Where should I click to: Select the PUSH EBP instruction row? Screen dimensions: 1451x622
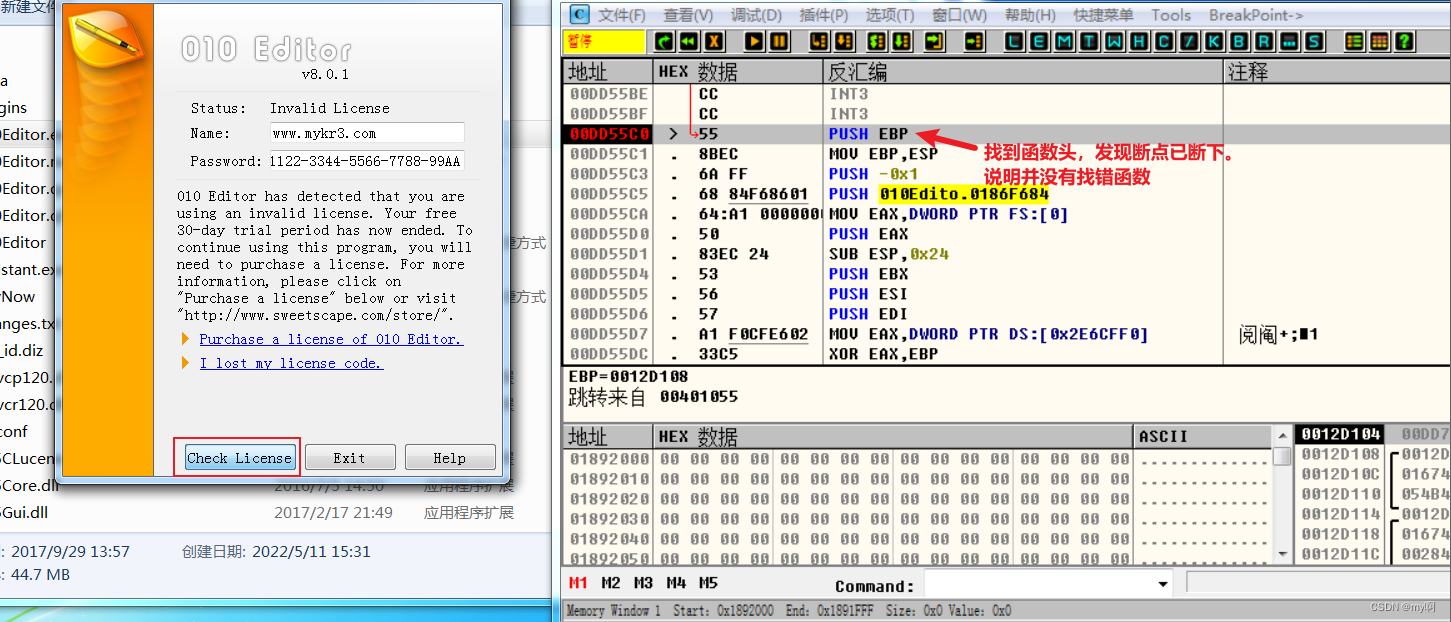coord(1007,134)
